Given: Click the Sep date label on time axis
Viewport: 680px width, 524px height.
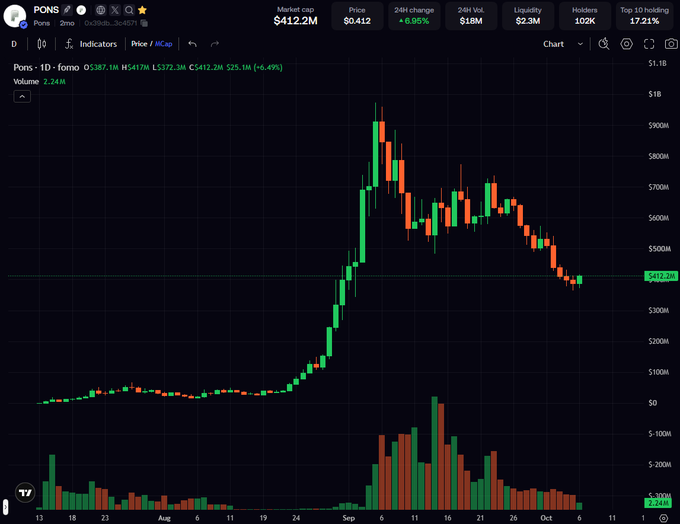Looking at the screenshot, I should [349, 518].
